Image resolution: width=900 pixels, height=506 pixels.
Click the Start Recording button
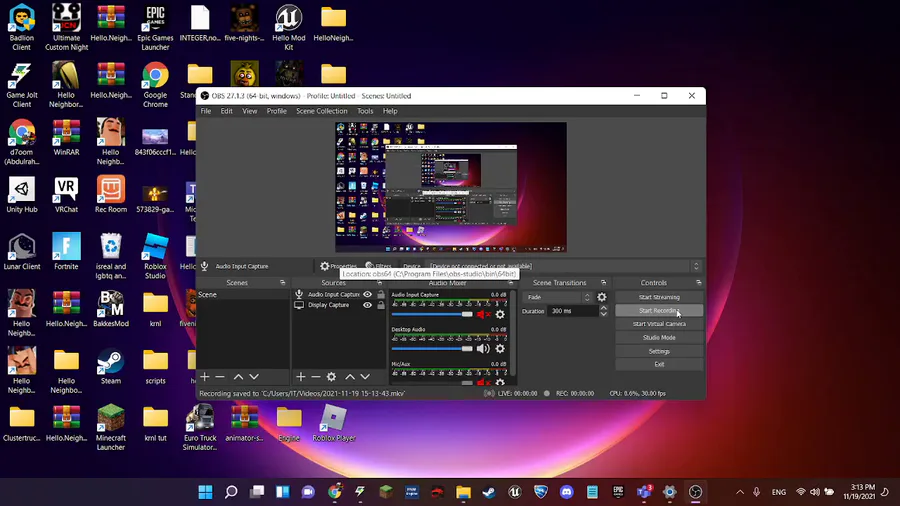[659, 310]
